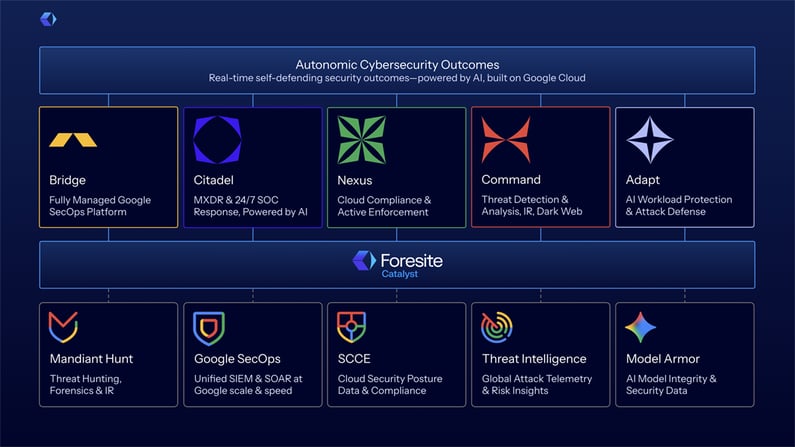Screen dimensions: 795x447
Task: Click the Threat Intelligence heading
Action: 534,359
